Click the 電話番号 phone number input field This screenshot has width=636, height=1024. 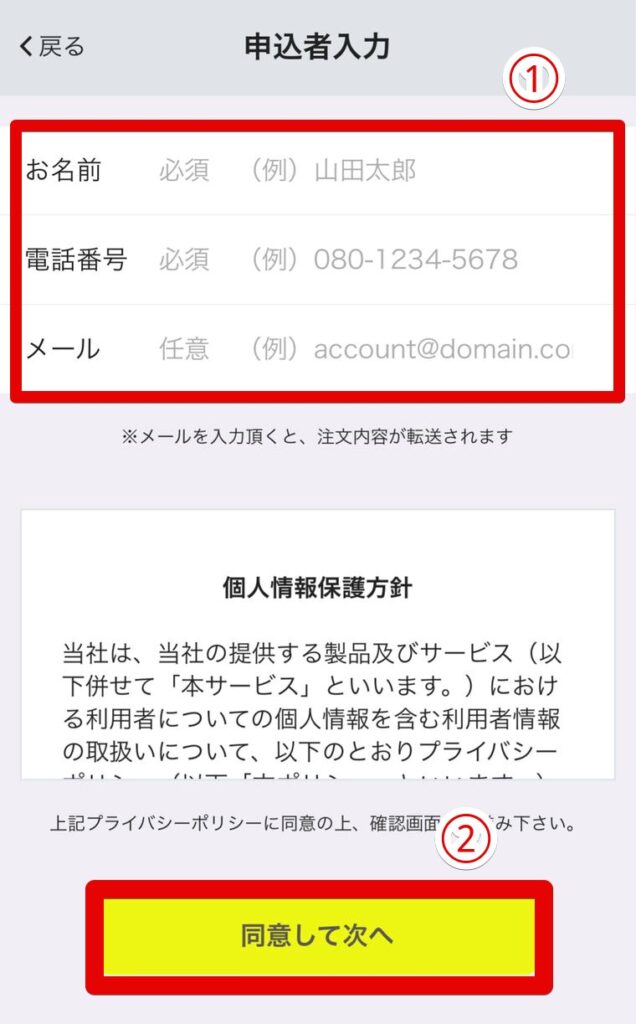317,259
